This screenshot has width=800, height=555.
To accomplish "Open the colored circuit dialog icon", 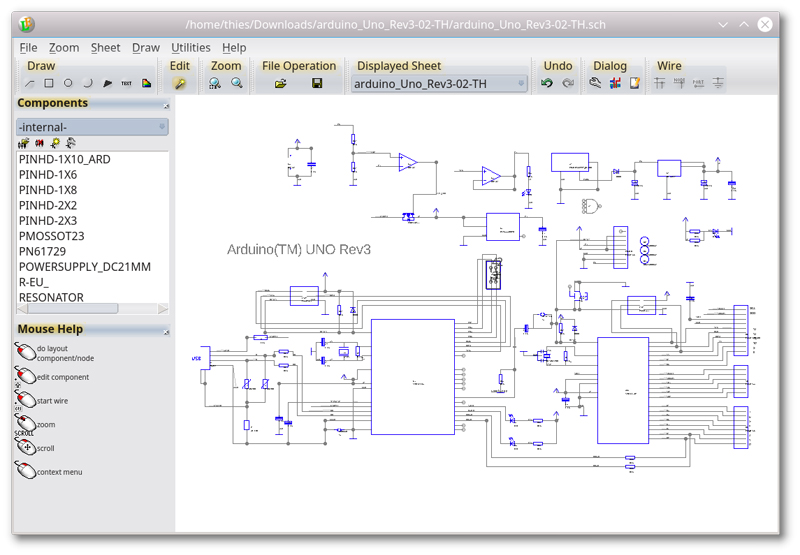I will pyautogui.click(x=615, y=83).
